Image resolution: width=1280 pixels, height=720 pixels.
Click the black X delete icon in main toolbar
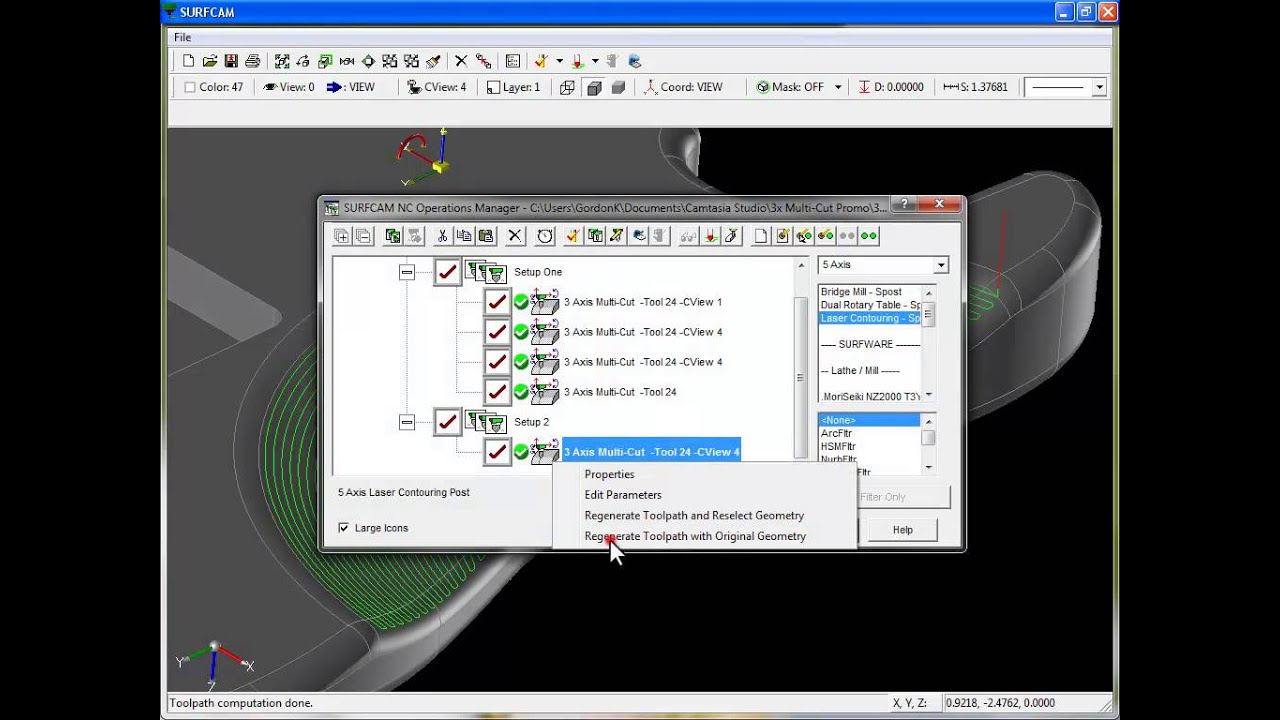(x=461, y=61)
